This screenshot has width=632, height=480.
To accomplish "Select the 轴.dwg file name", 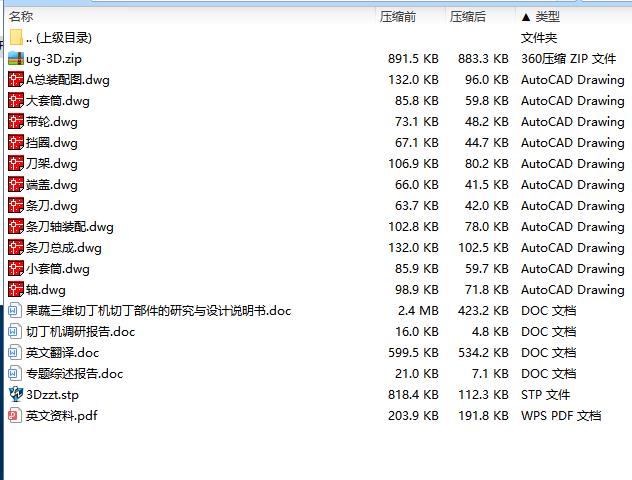I will click(46, 289).
